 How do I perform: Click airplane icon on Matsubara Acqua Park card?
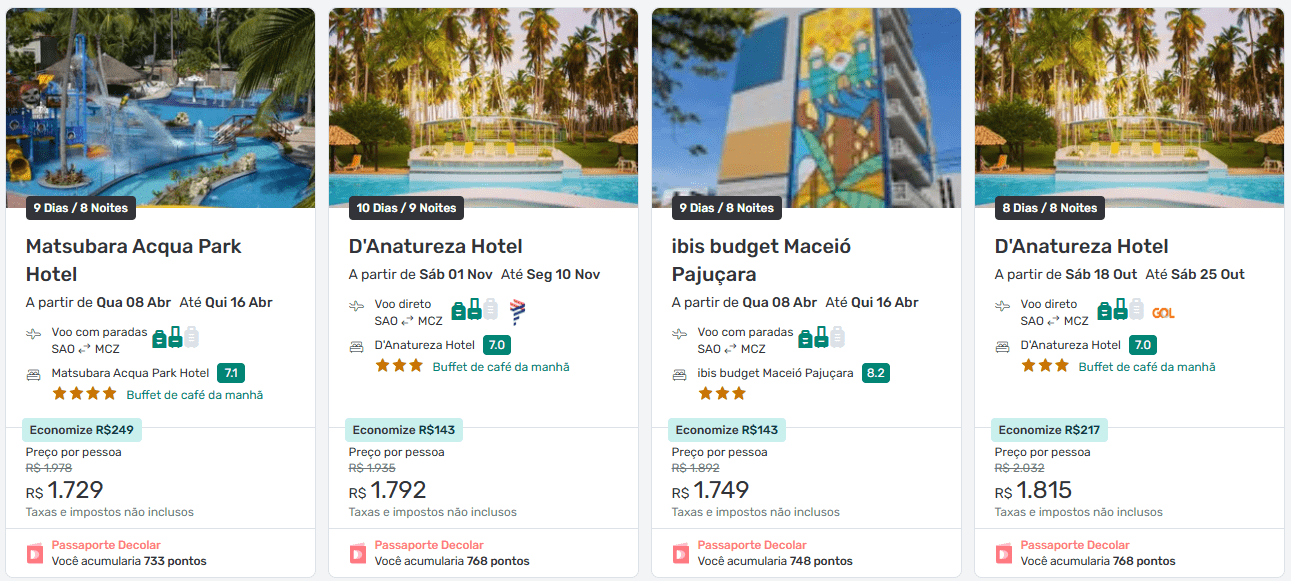[35, 333]
